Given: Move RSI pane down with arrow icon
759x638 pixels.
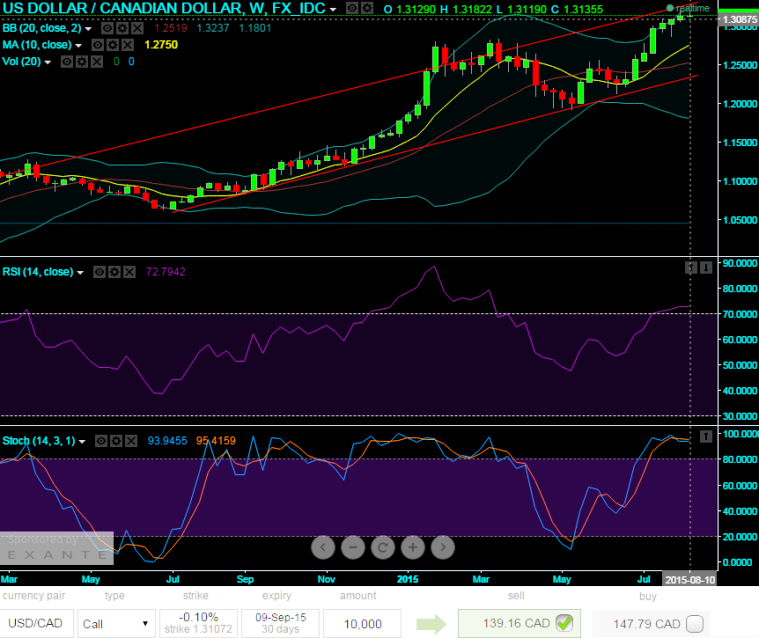Looking at the screenshot, I should [706, 268].
